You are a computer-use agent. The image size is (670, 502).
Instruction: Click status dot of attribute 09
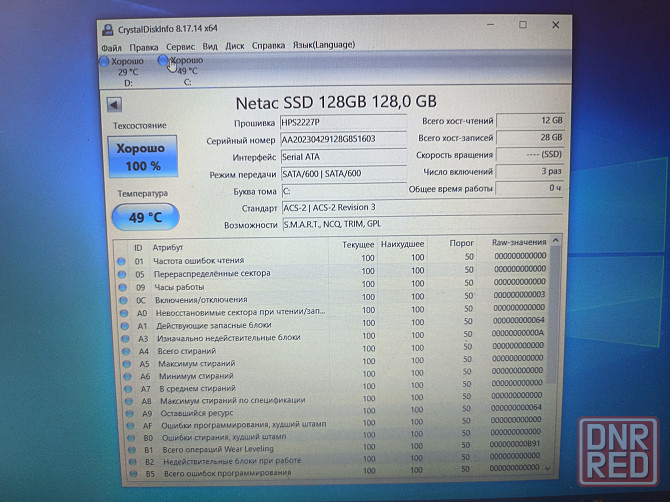(x=123, y=288)
